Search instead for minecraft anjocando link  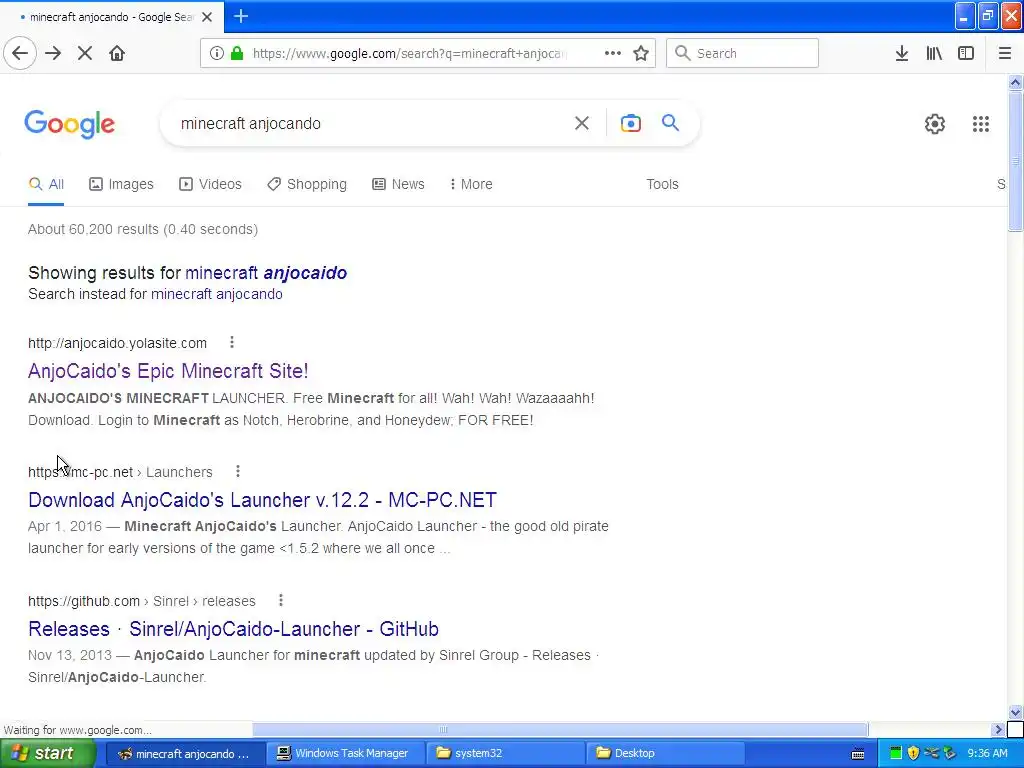[217, 294]
